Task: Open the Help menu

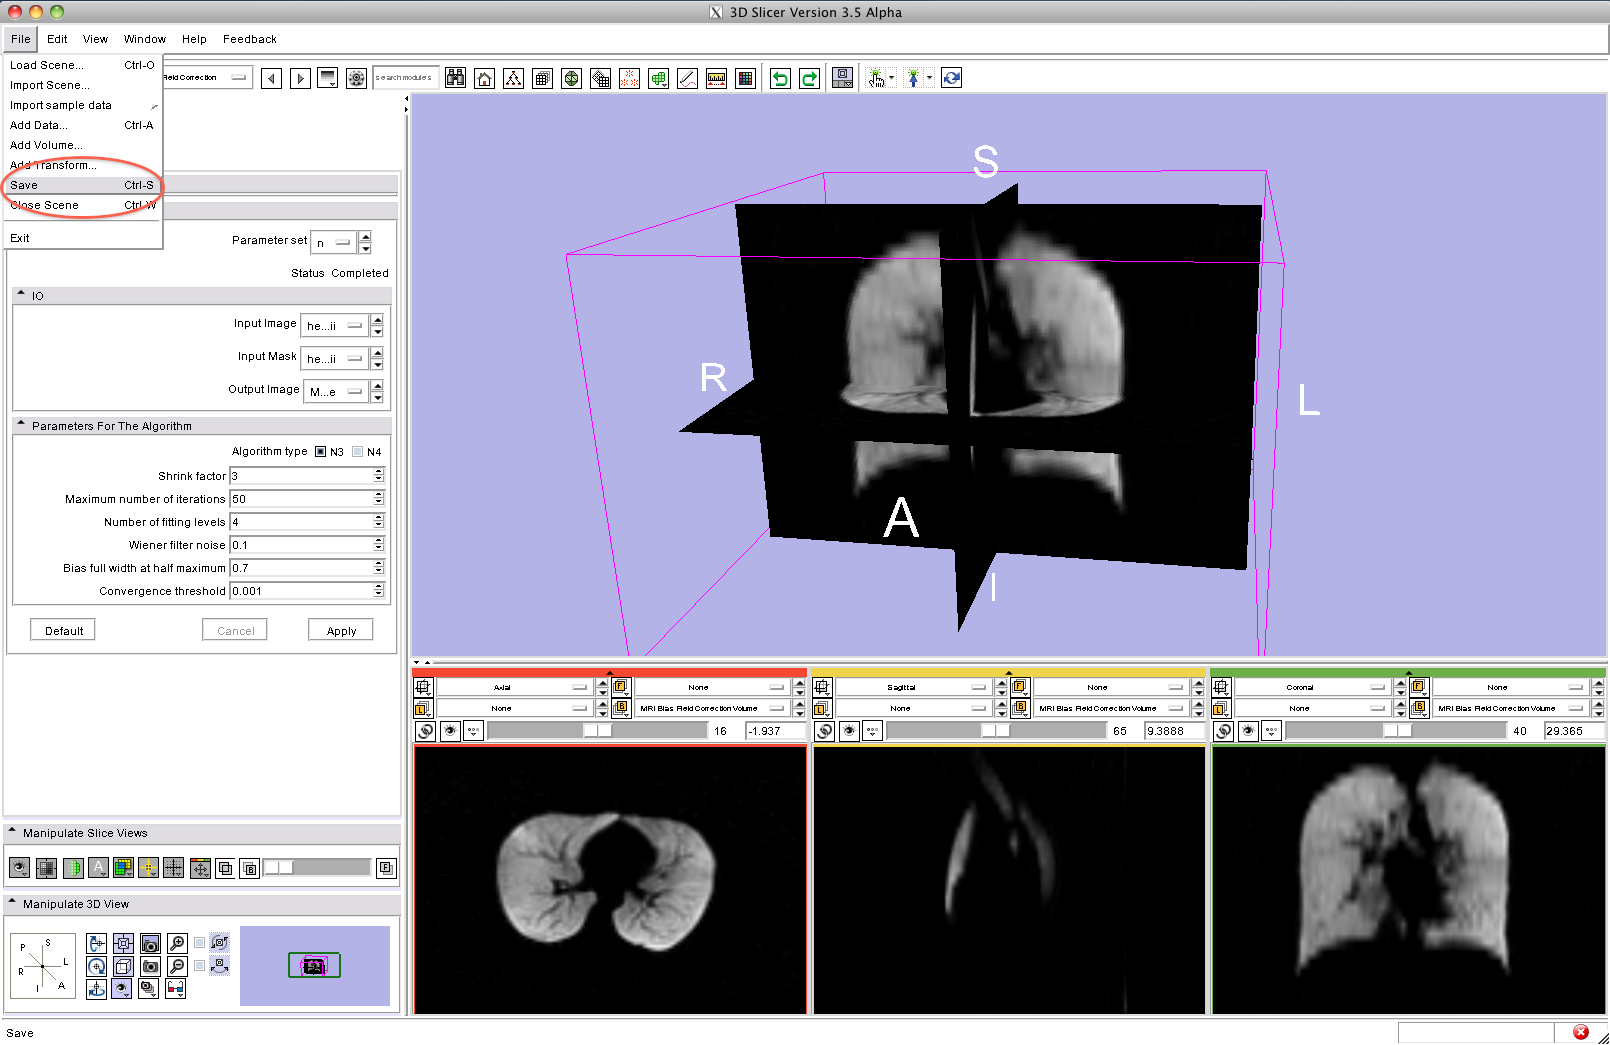Action: coord(194,39)
